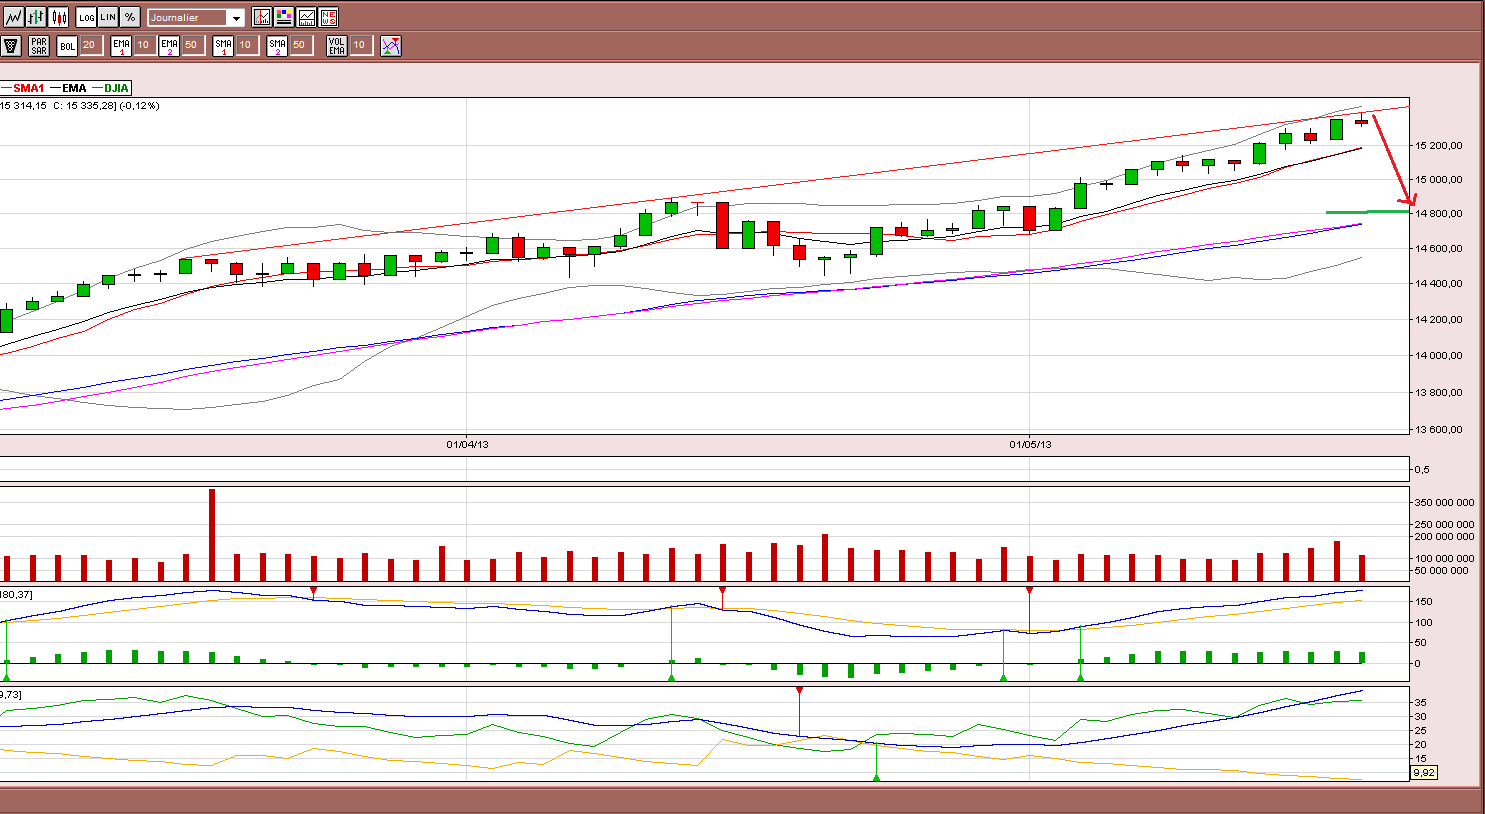Click the 13 600,00 price axis label
The image size is (1485, 814).
click(x=1438, y=430)
